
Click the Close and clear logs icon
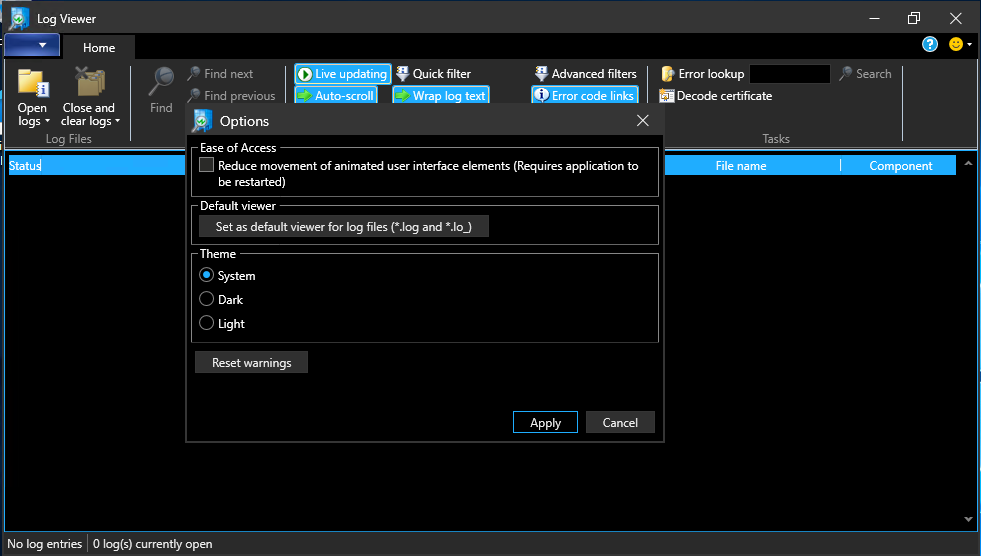coord(89,83)
